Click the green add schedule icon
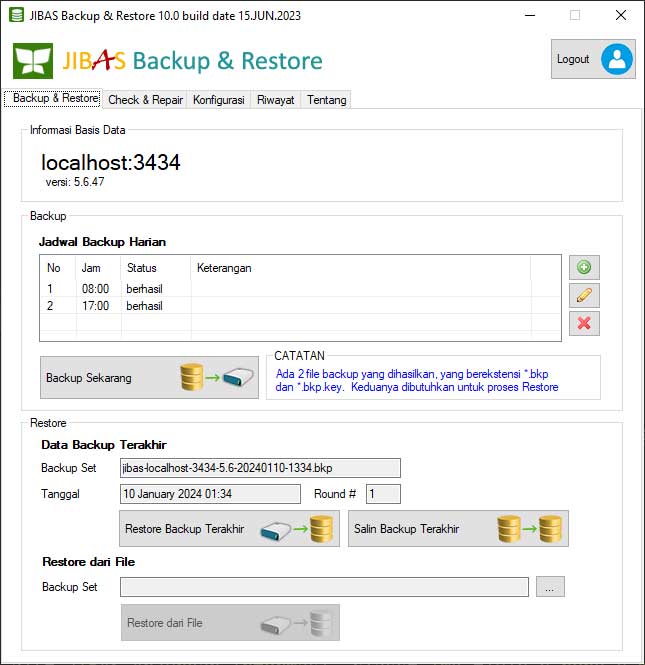This screenshot has width=645, height=665. coord(584,267)
